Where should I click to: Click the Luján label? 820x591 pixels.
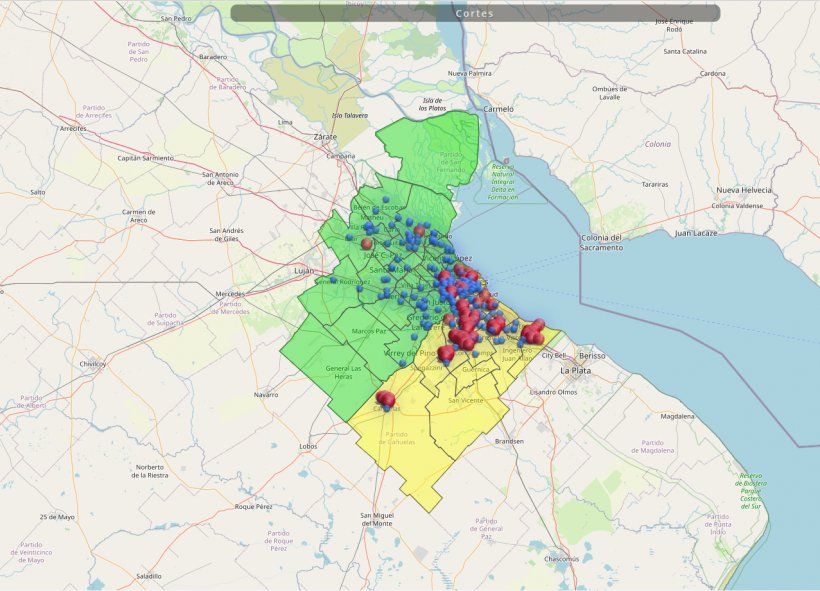[304, 270]
